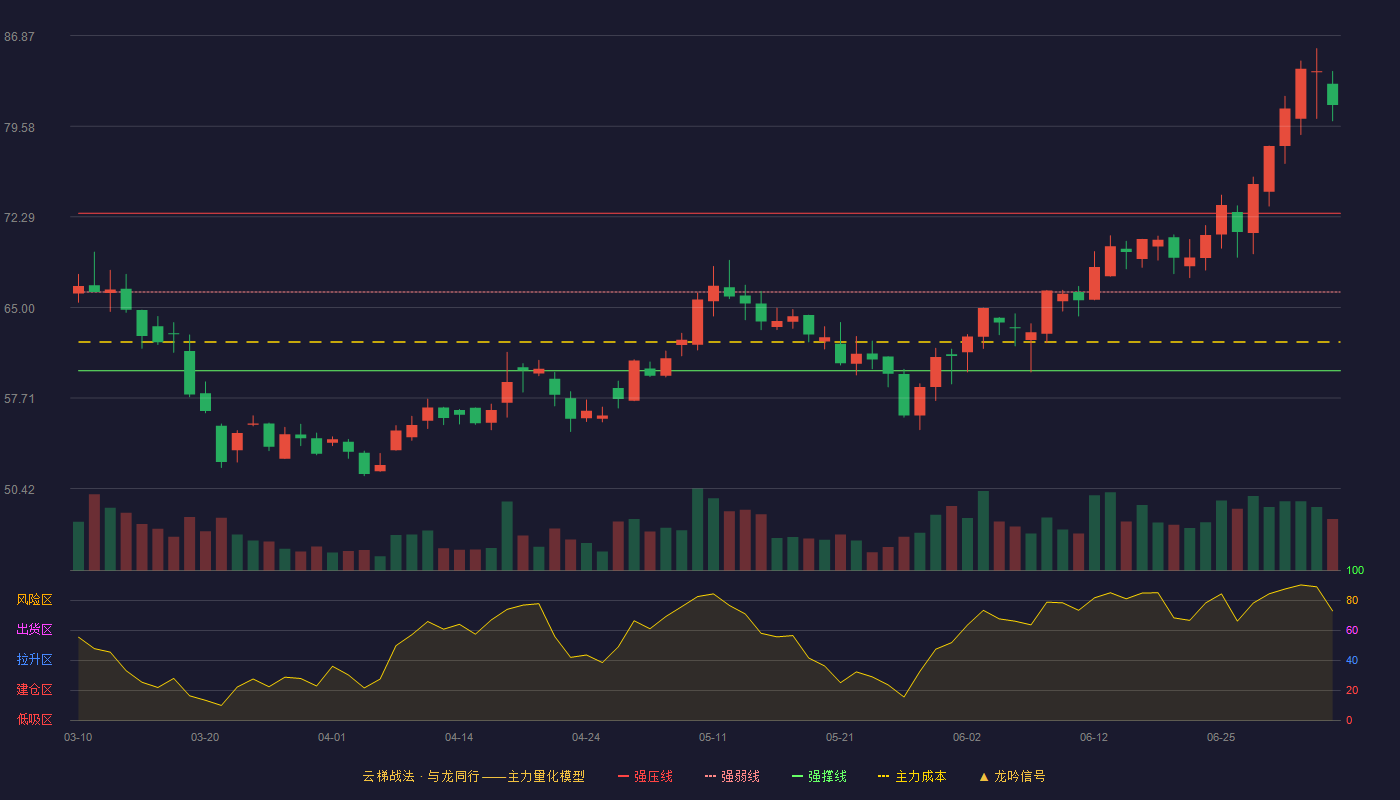Click the 03-20 date label

click(x=205, y=737)
